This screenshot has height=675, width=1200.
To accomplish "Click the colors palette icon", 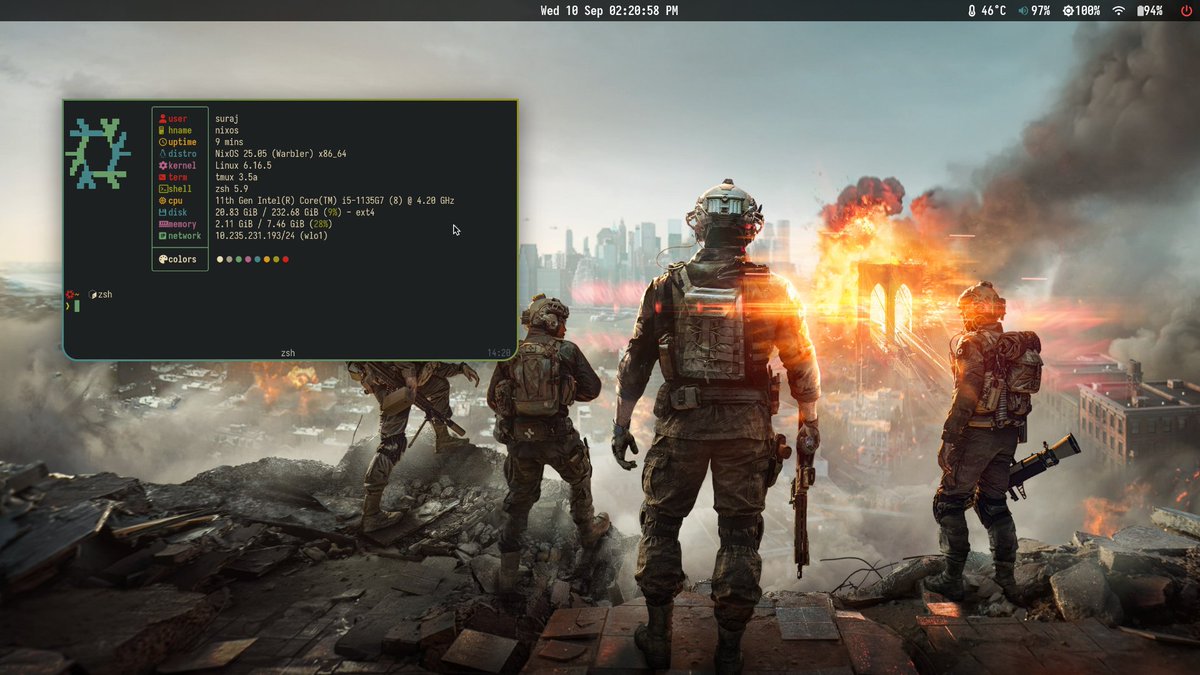I will (162, 259).
